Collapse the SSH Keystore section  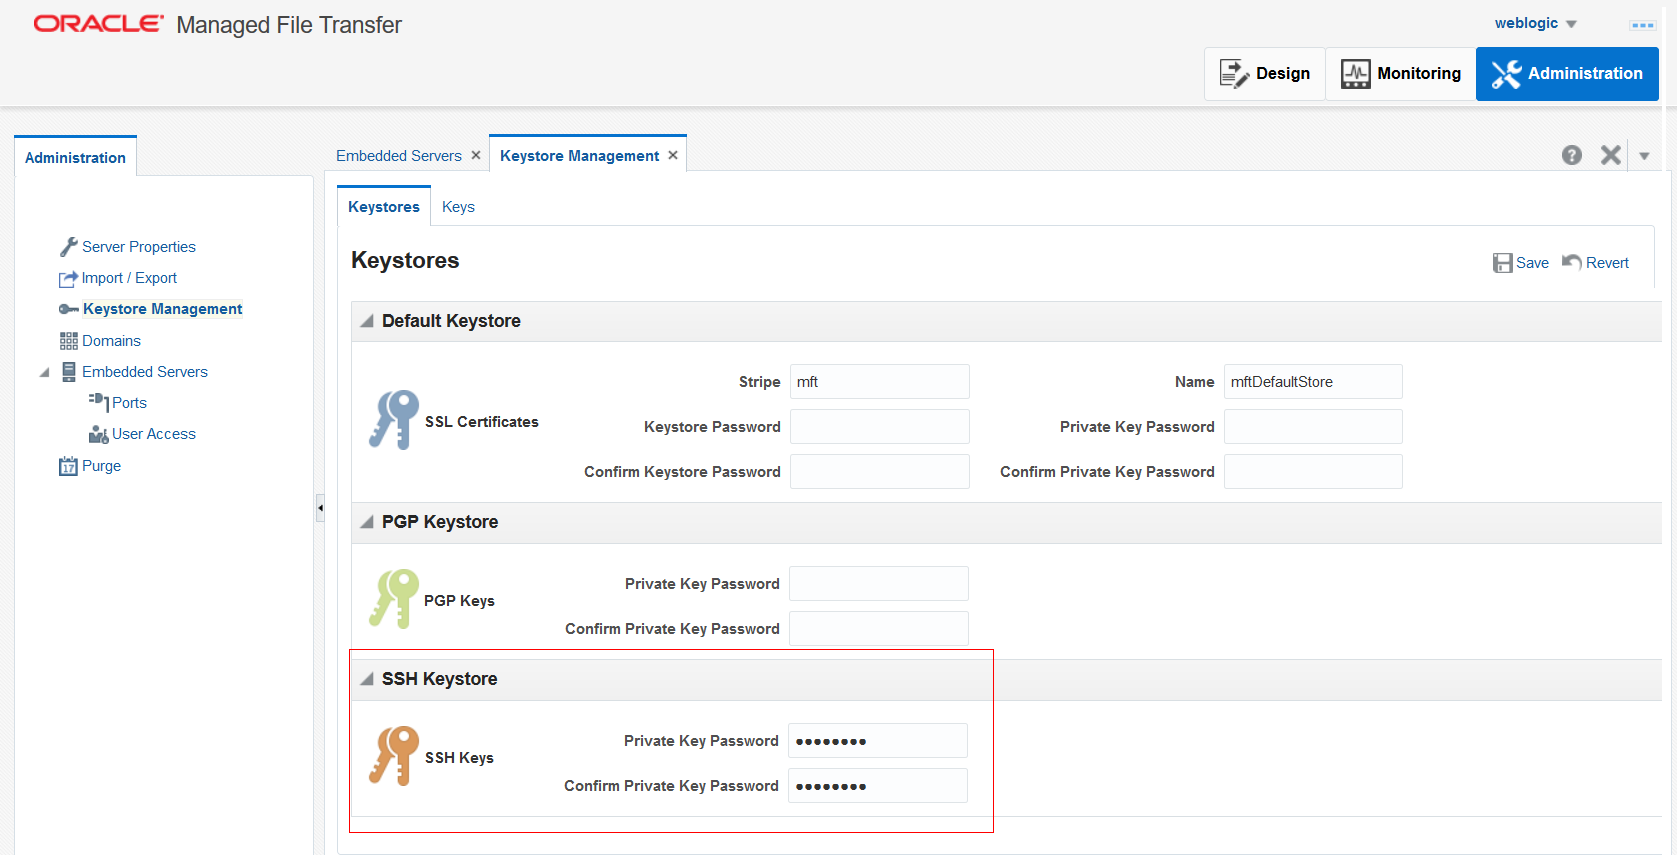point(367,679)
